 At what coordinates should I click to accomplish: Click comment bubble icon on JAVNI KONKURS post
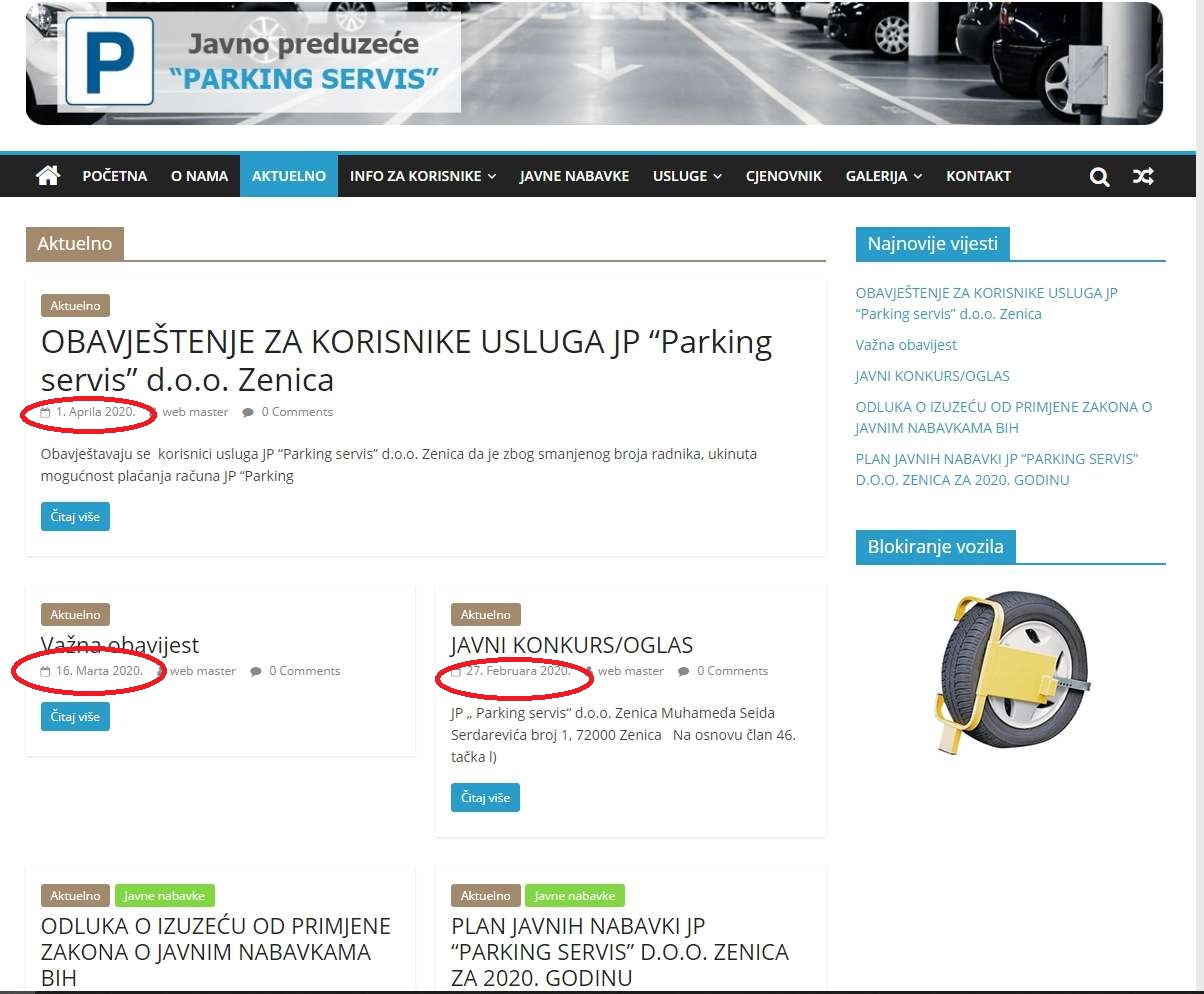pyautogui.click(x=683, y=671)
